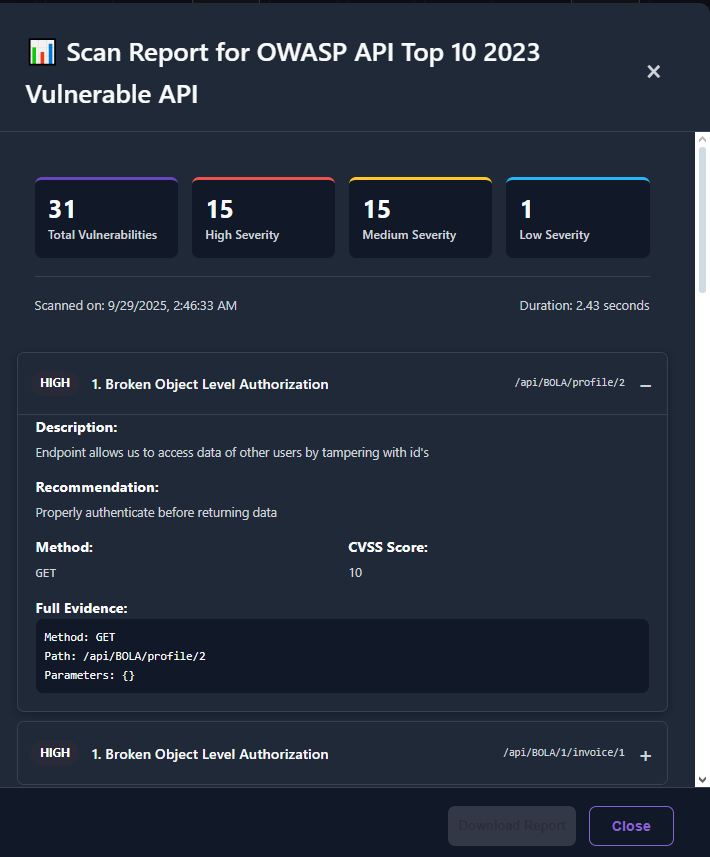Viewport: 710px width, 857px height.
Task: Select the 1 Low Severity card
Action: 577,218
